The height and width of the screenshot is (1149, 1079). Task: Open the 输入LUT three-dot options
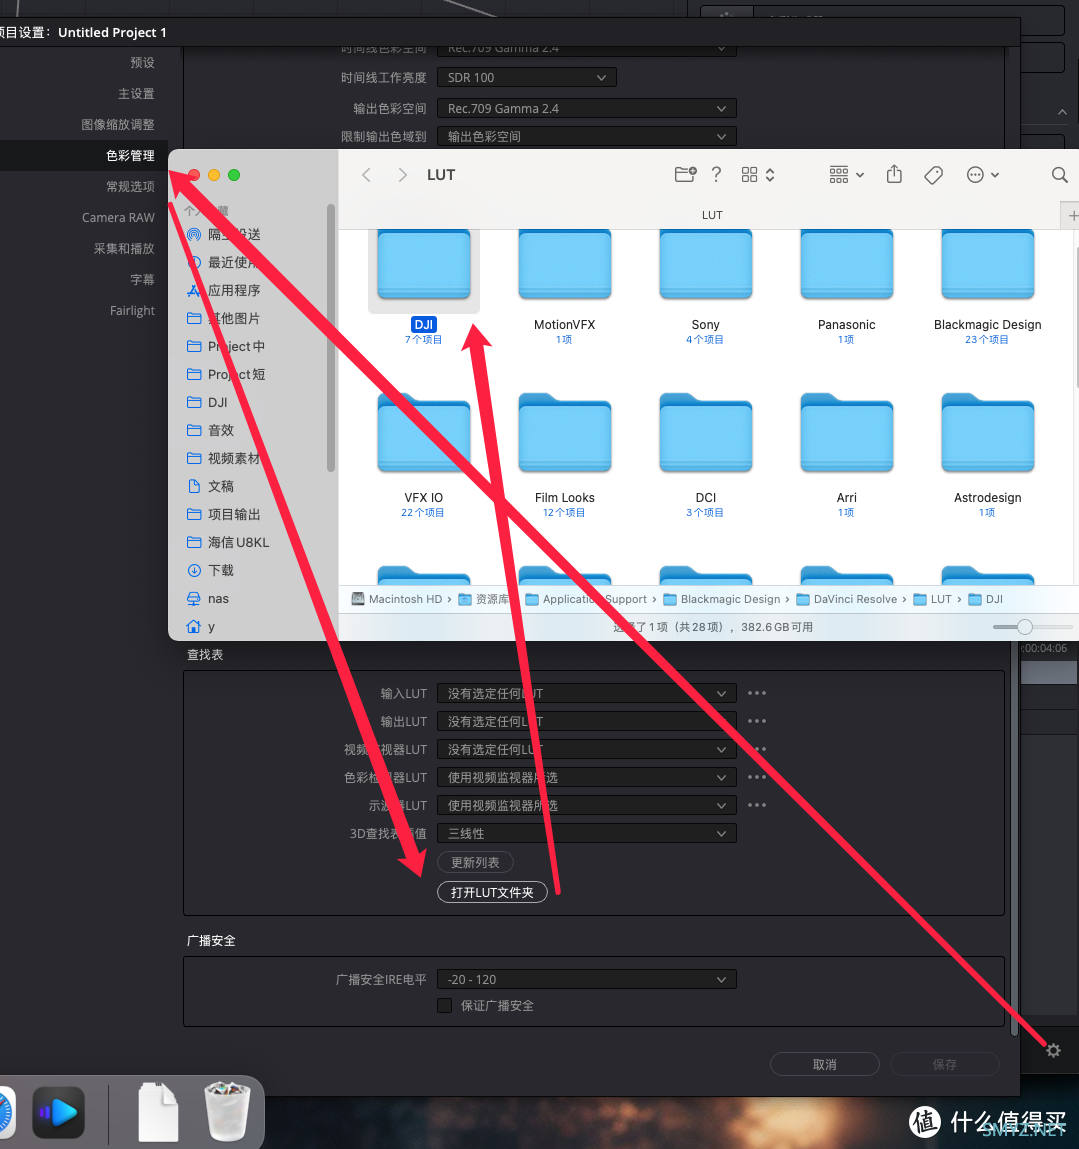(756, 693)
